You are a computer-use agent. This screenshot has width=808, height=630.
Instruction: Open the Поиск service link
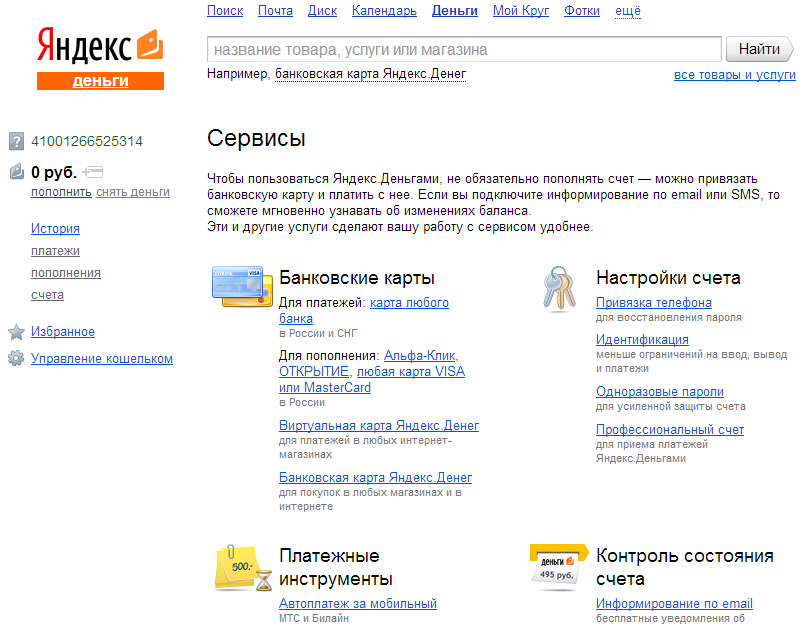click(x=225, y=11)
